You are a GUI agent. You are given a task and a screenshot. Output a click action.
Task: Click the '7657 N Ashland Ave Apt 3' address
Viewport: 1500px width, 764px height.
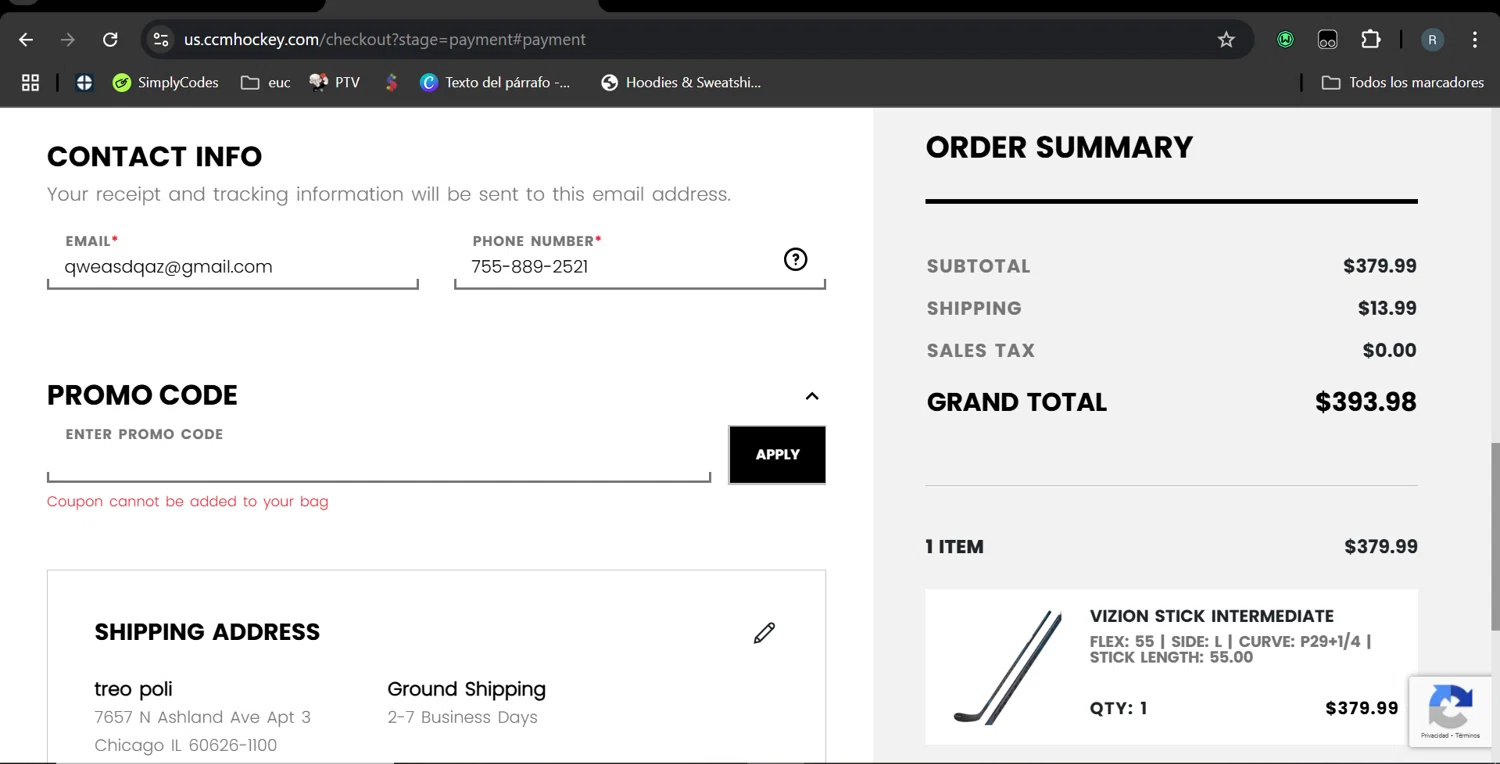[x=202, y=717]
